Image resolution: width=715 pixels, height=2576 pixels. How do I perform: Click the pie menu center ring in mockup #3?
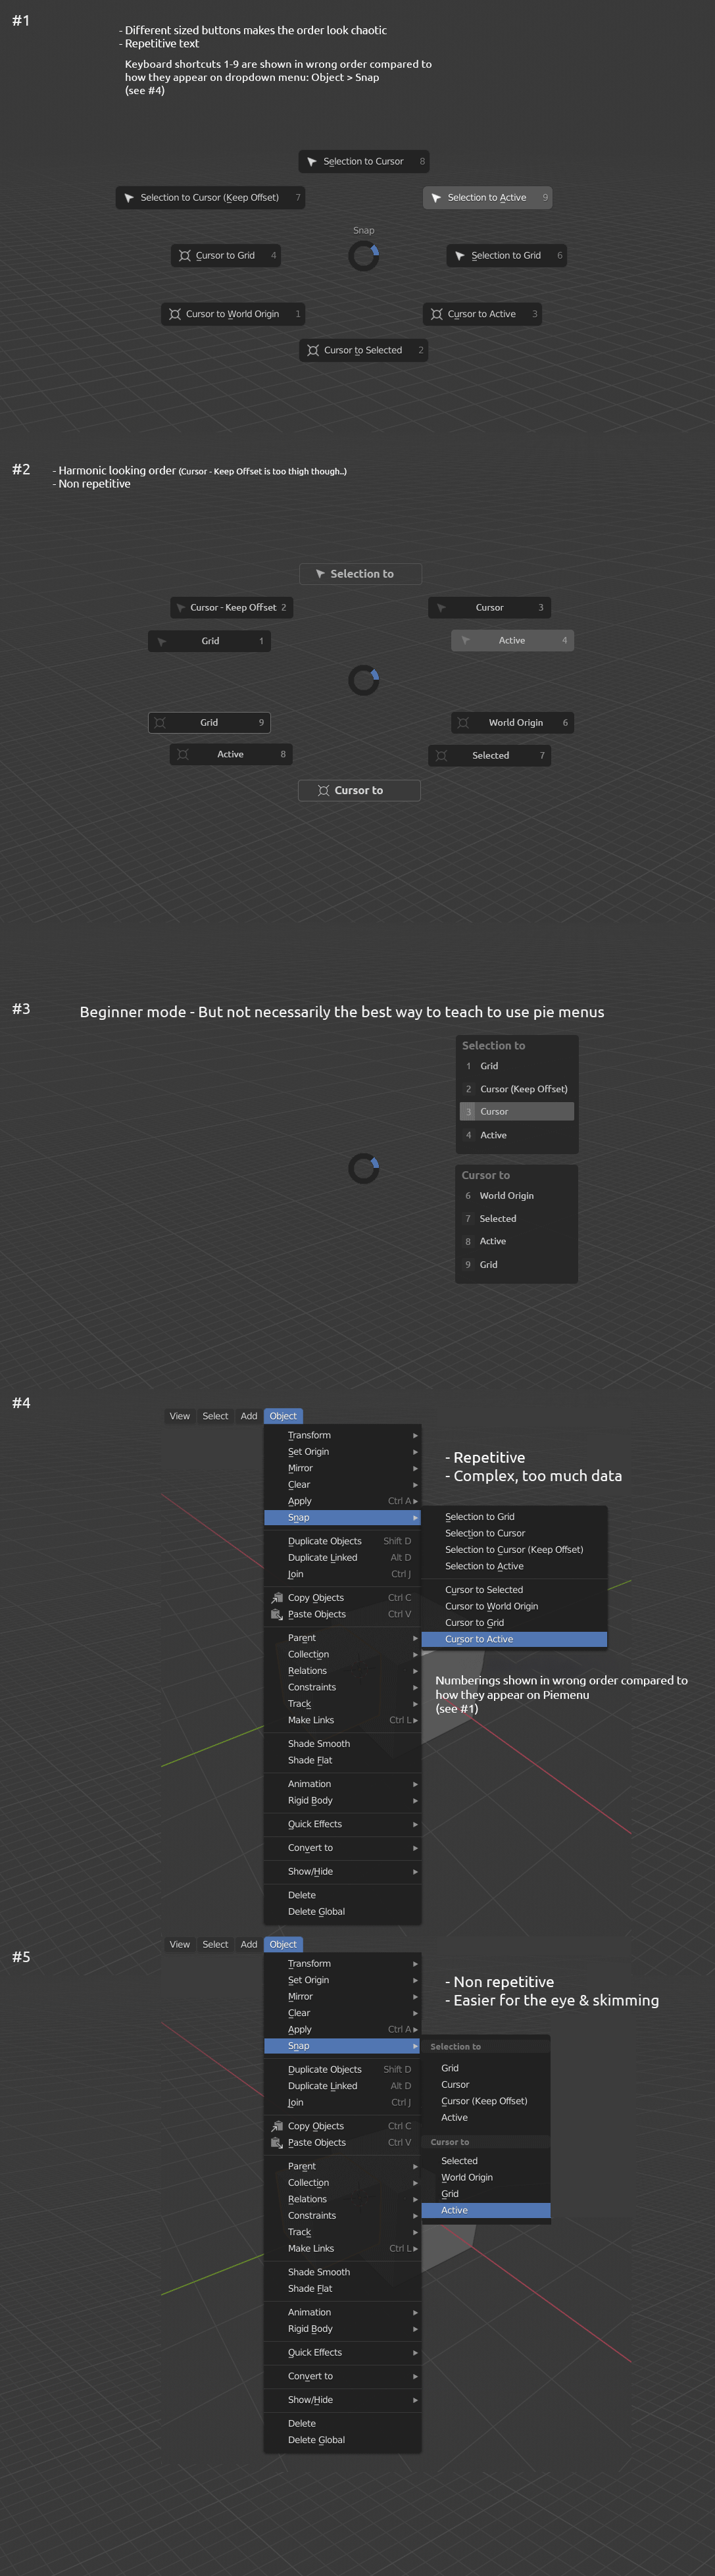click(x=363, y=1168)
